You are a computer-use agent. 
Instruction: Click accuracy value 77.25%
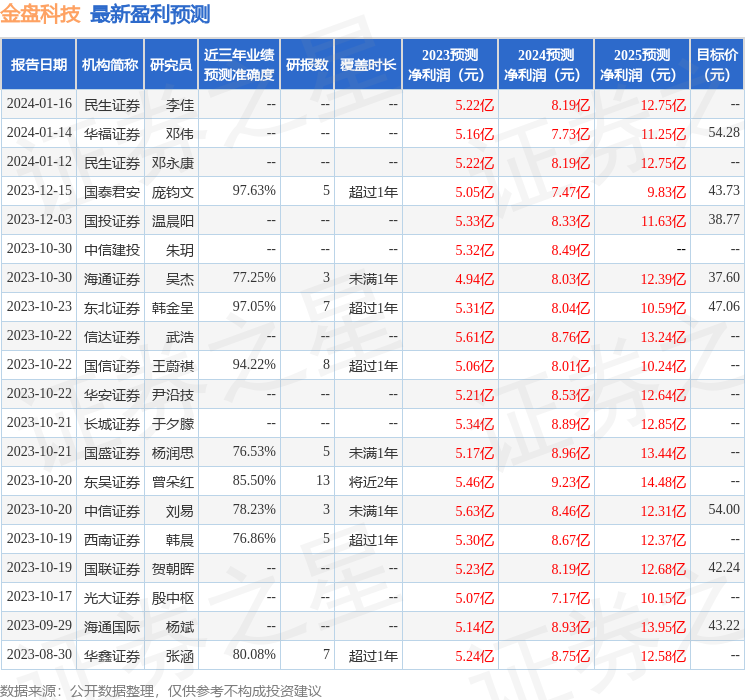tap(254, 278)
